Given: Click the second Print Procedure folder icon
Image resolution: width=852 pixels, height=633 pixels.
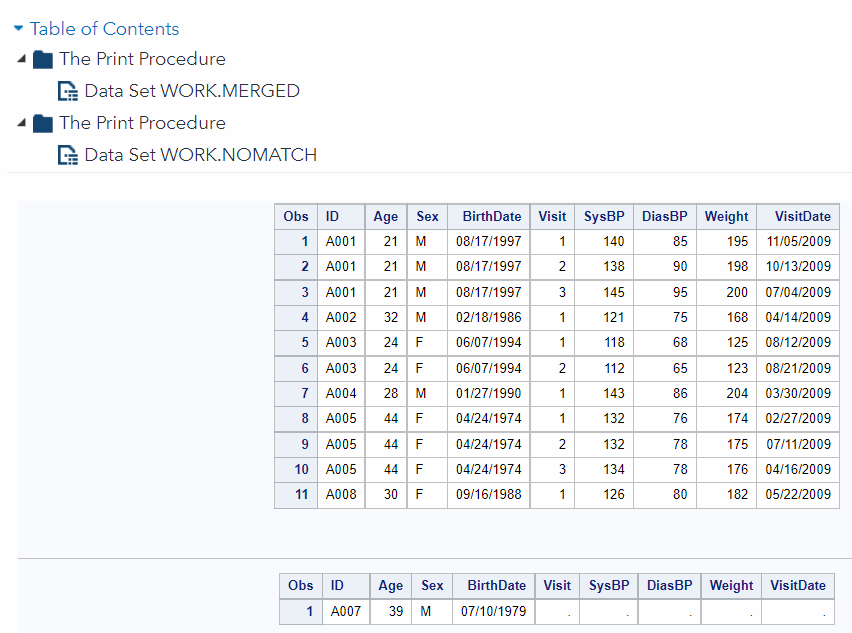Looking at the screenshot, I should pos(42,123).
